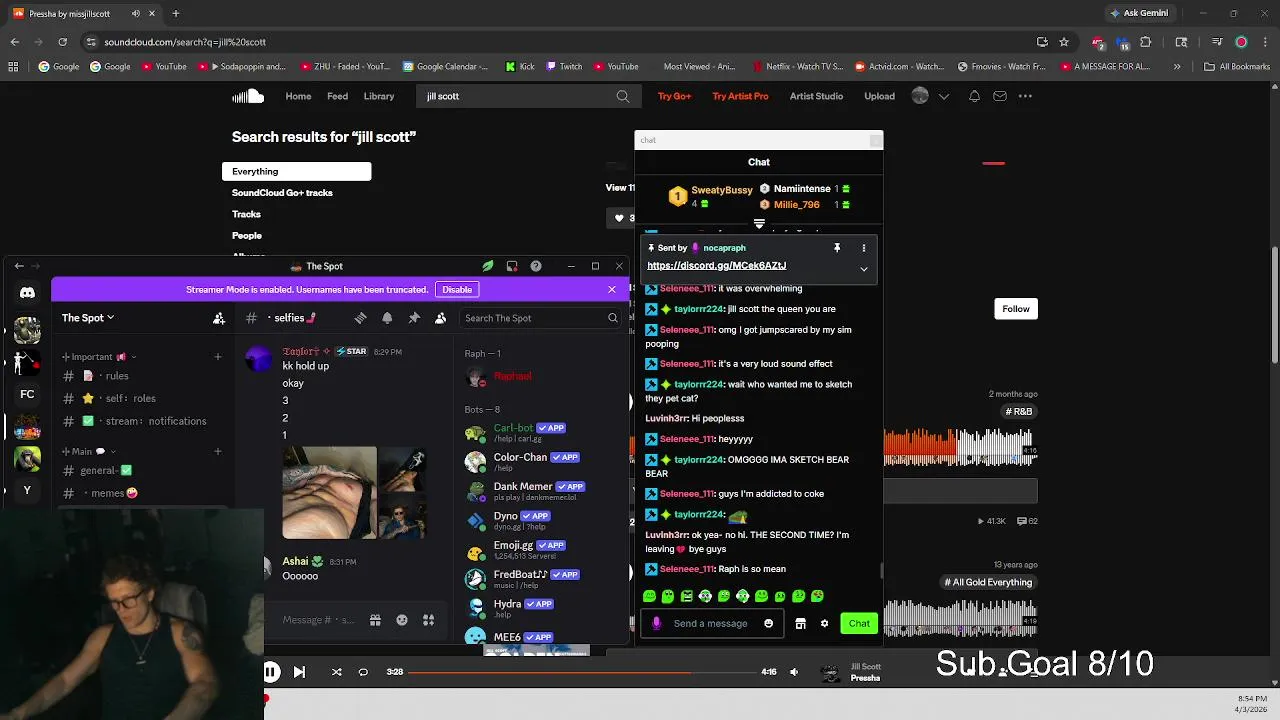Open invite people icon next to The Spot

click(219, 318)
